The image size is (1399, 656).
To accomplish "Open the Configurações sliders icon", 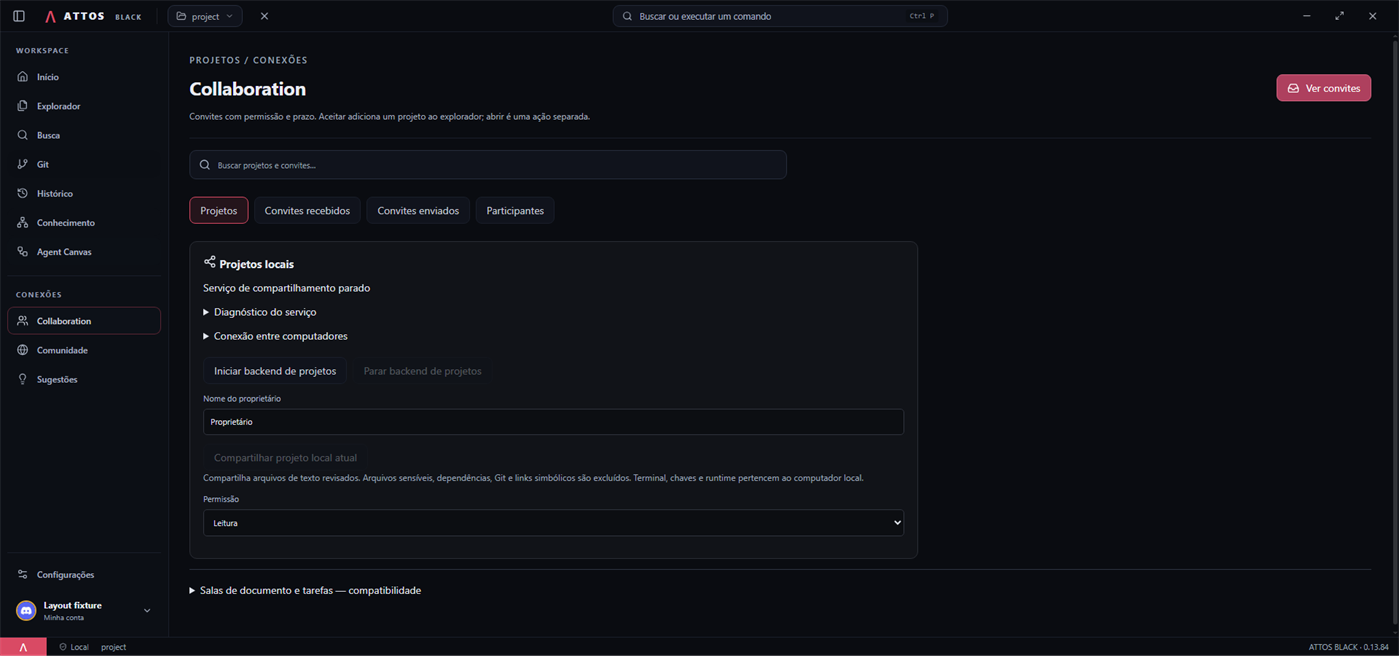I will (x=23, y=575).
